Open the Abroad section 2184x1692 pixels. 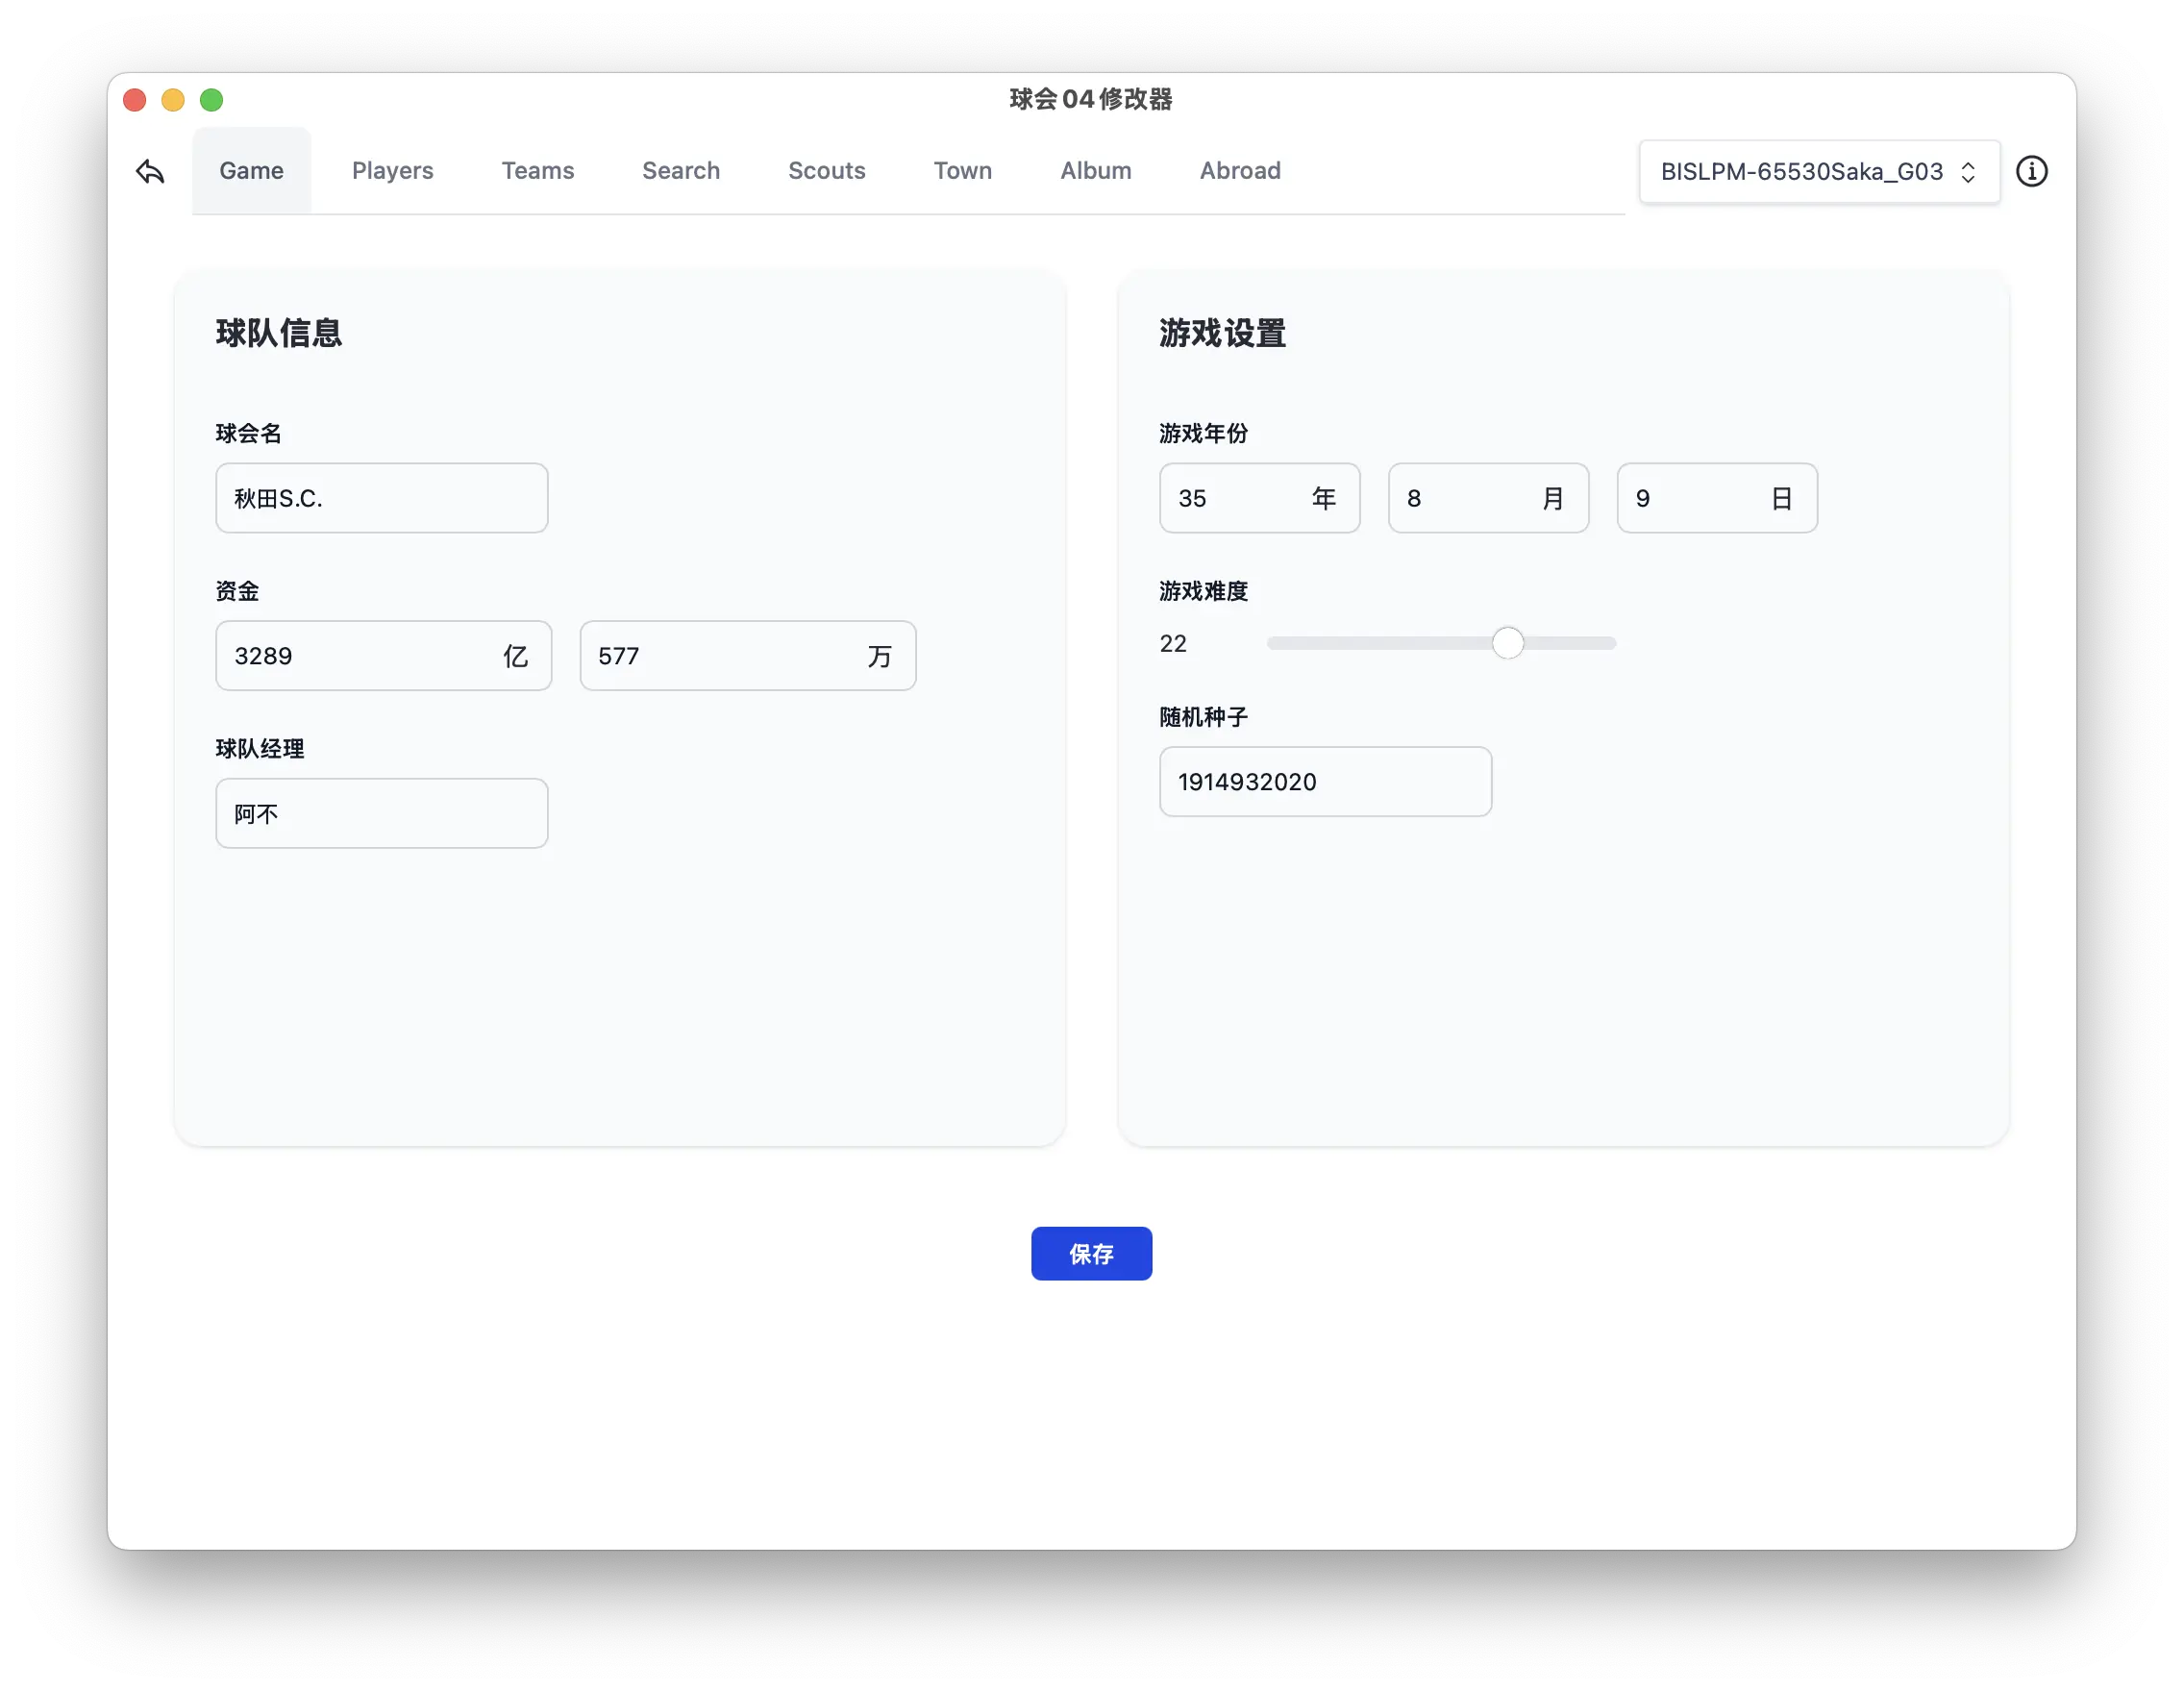point(1240,171)
